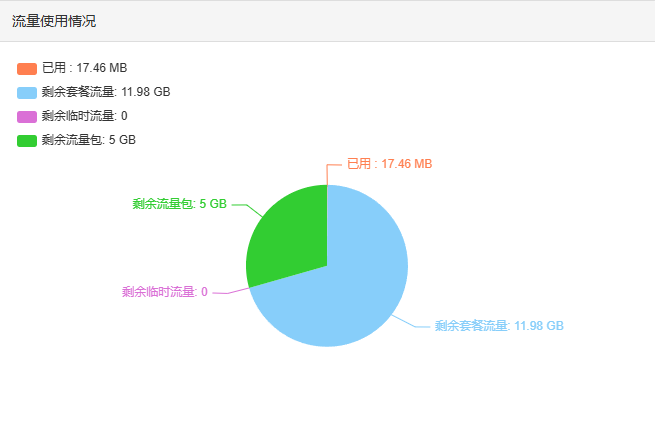Screen dimensions: 655x430
Task: Click the orange 已用: 17.46 MB chart label
Action: coord(389,164)
